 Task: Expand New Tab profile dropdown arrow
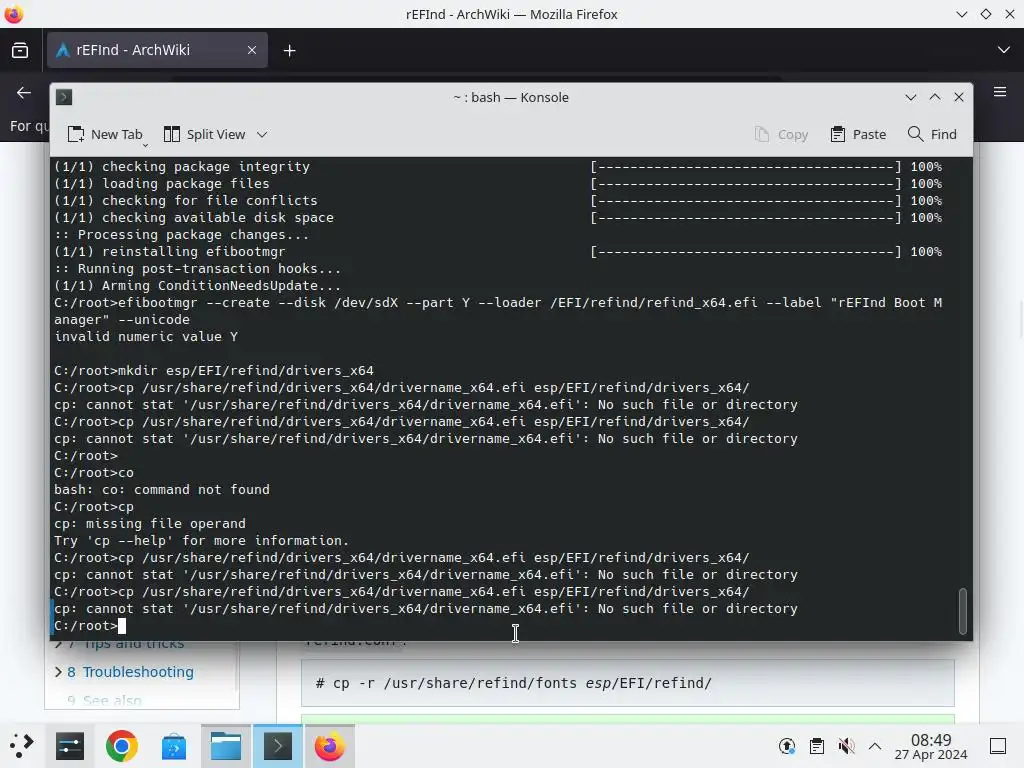coord(146,144)
